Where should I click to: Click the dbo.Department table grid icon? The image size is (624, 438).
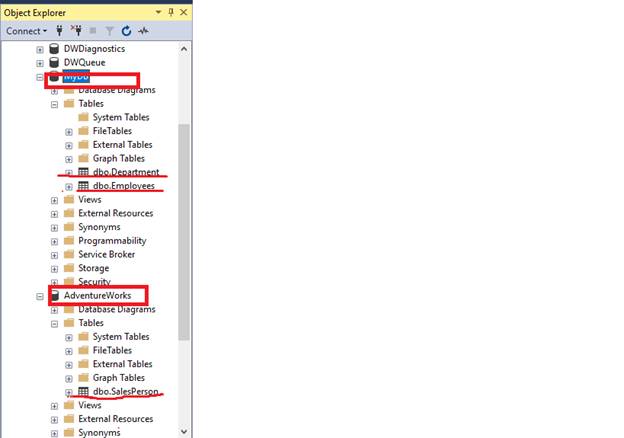pos(83,172)
